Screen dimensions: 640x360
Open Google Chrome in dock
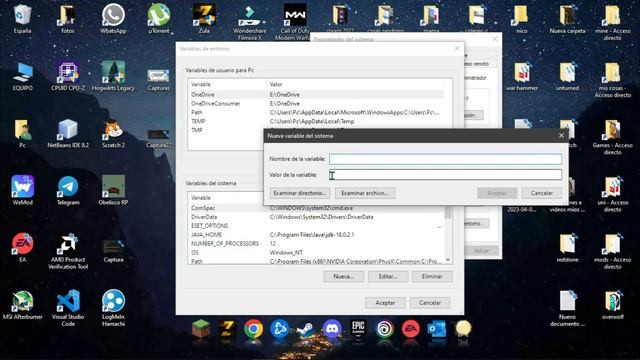(x=253, y=329)
